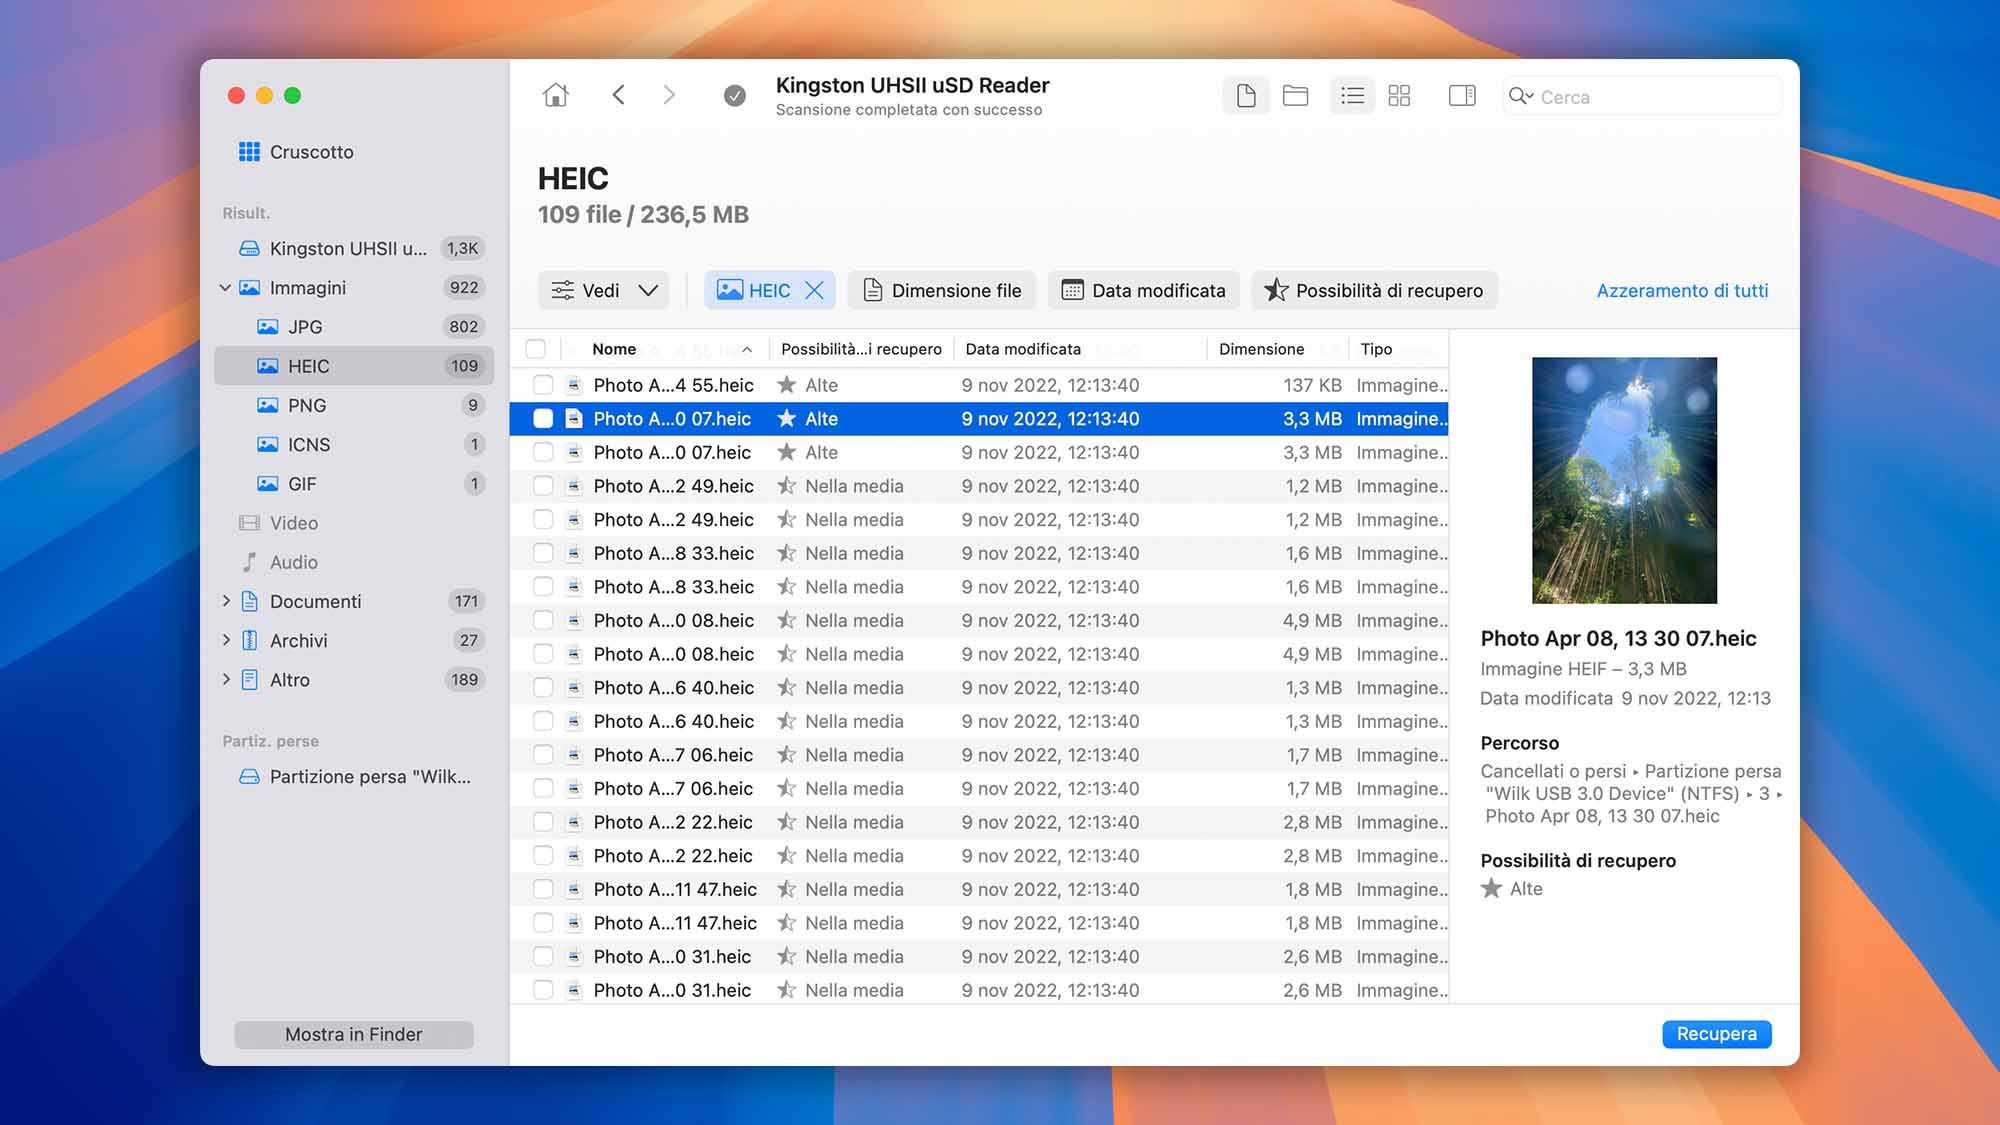Expand the Archivi tree group
The image size is (2000, 1125).
[x=226, y=640]
